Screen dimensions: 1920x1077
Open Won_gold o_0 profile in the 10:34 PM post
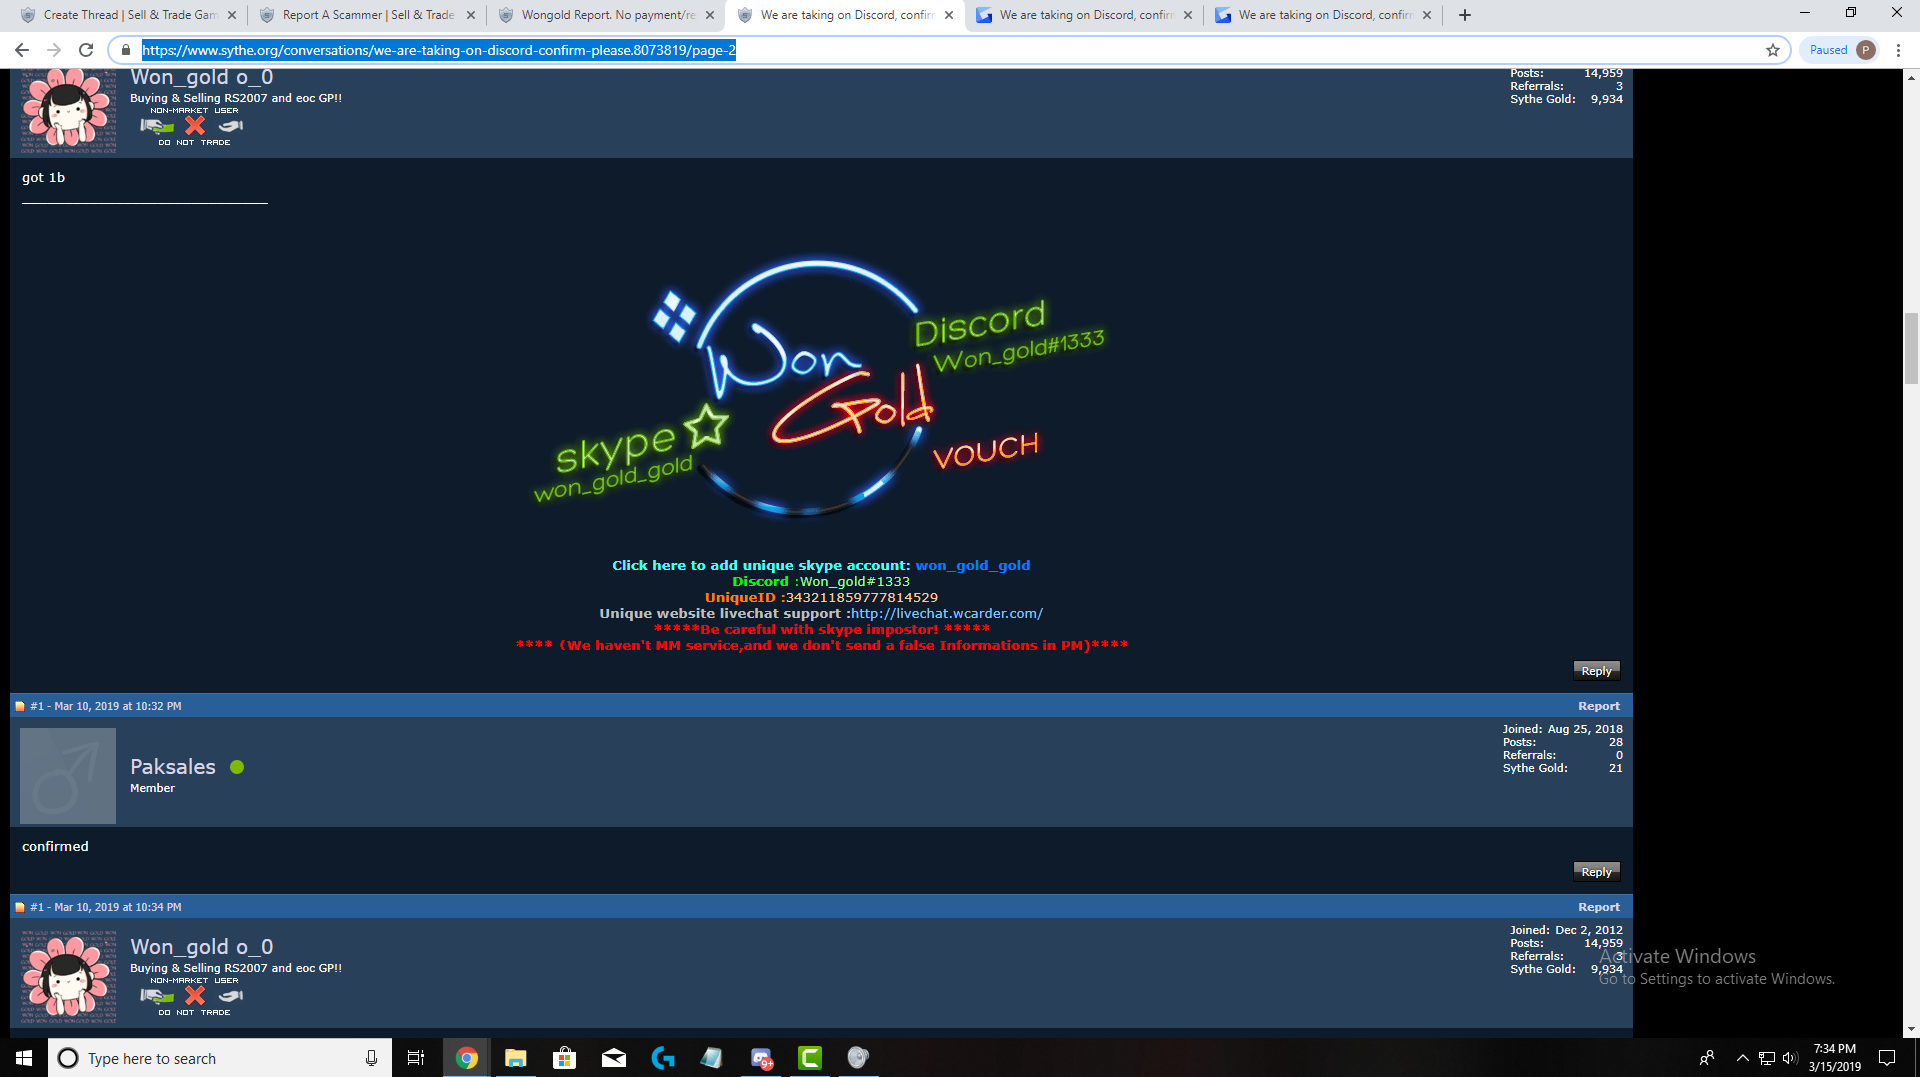(x=202, y=947)
